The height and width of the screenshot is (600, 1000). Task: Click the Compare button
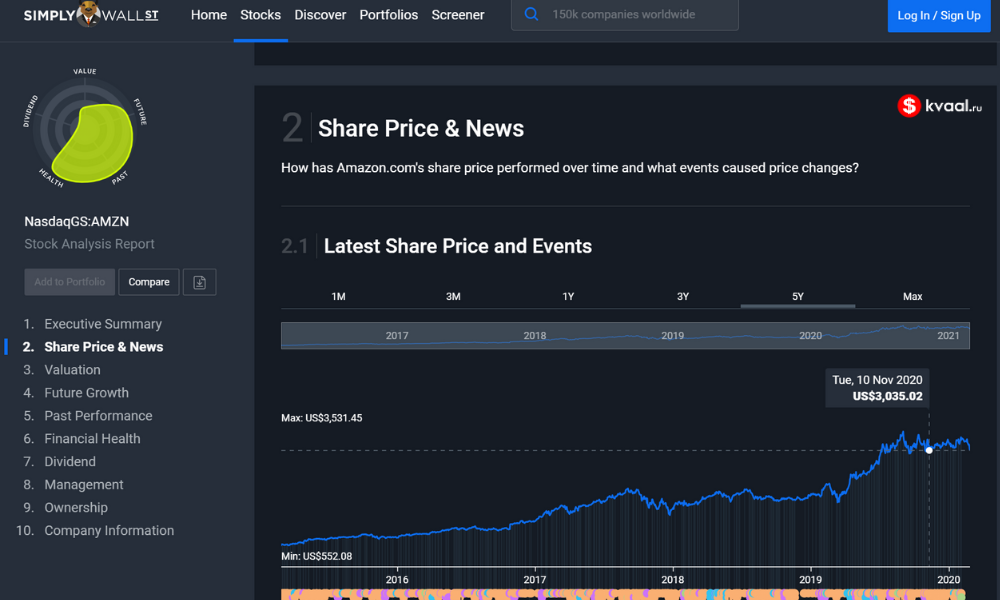click(x=149, y=282)
